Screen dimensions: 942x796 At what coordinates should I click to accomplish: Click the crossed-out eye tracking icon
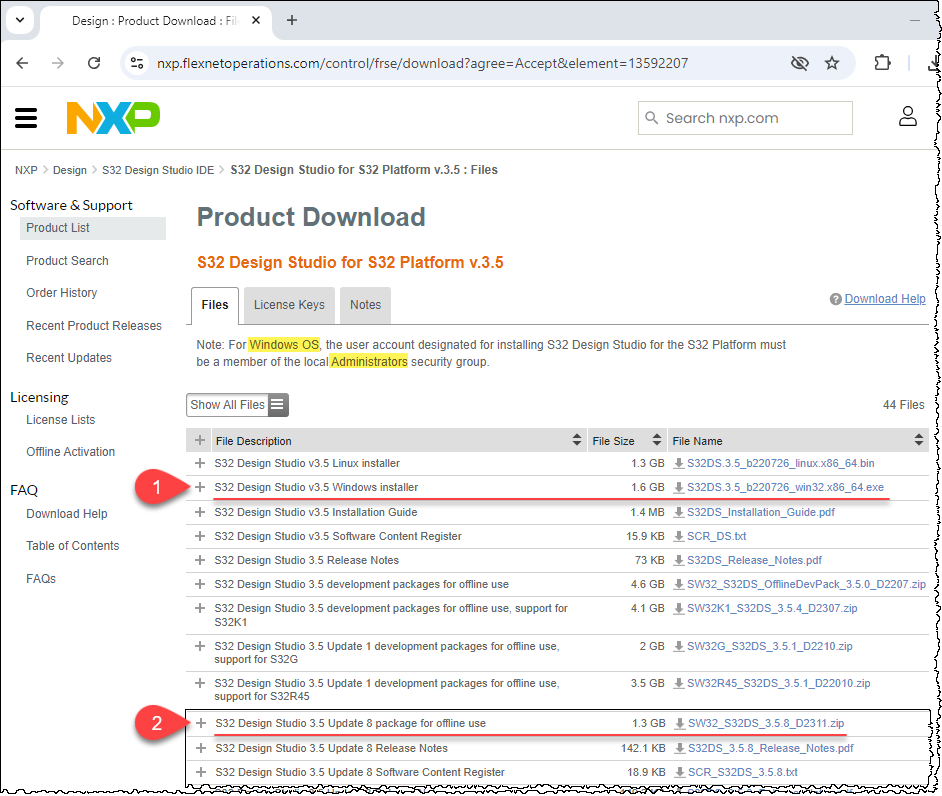(x=800, y=63)
